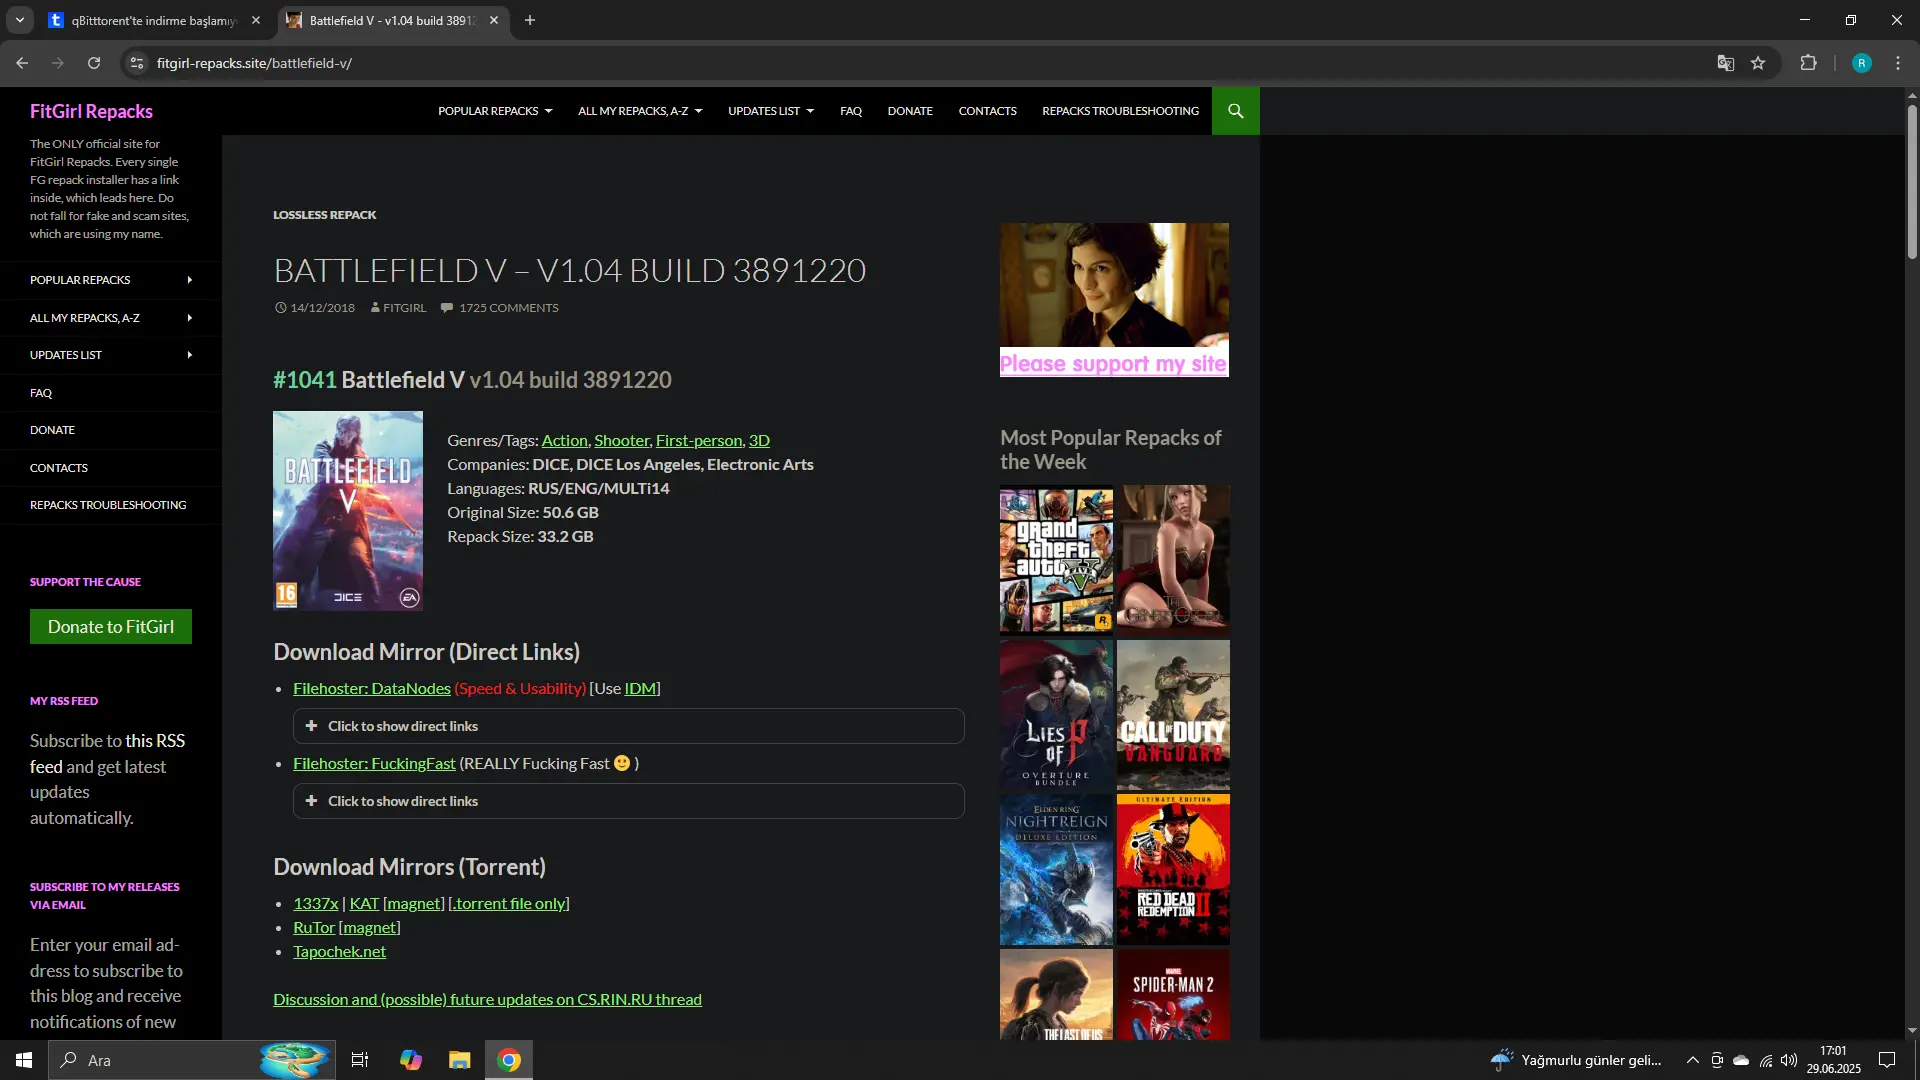Open the Google Translate icon in the address bar

pos(1725,63)
